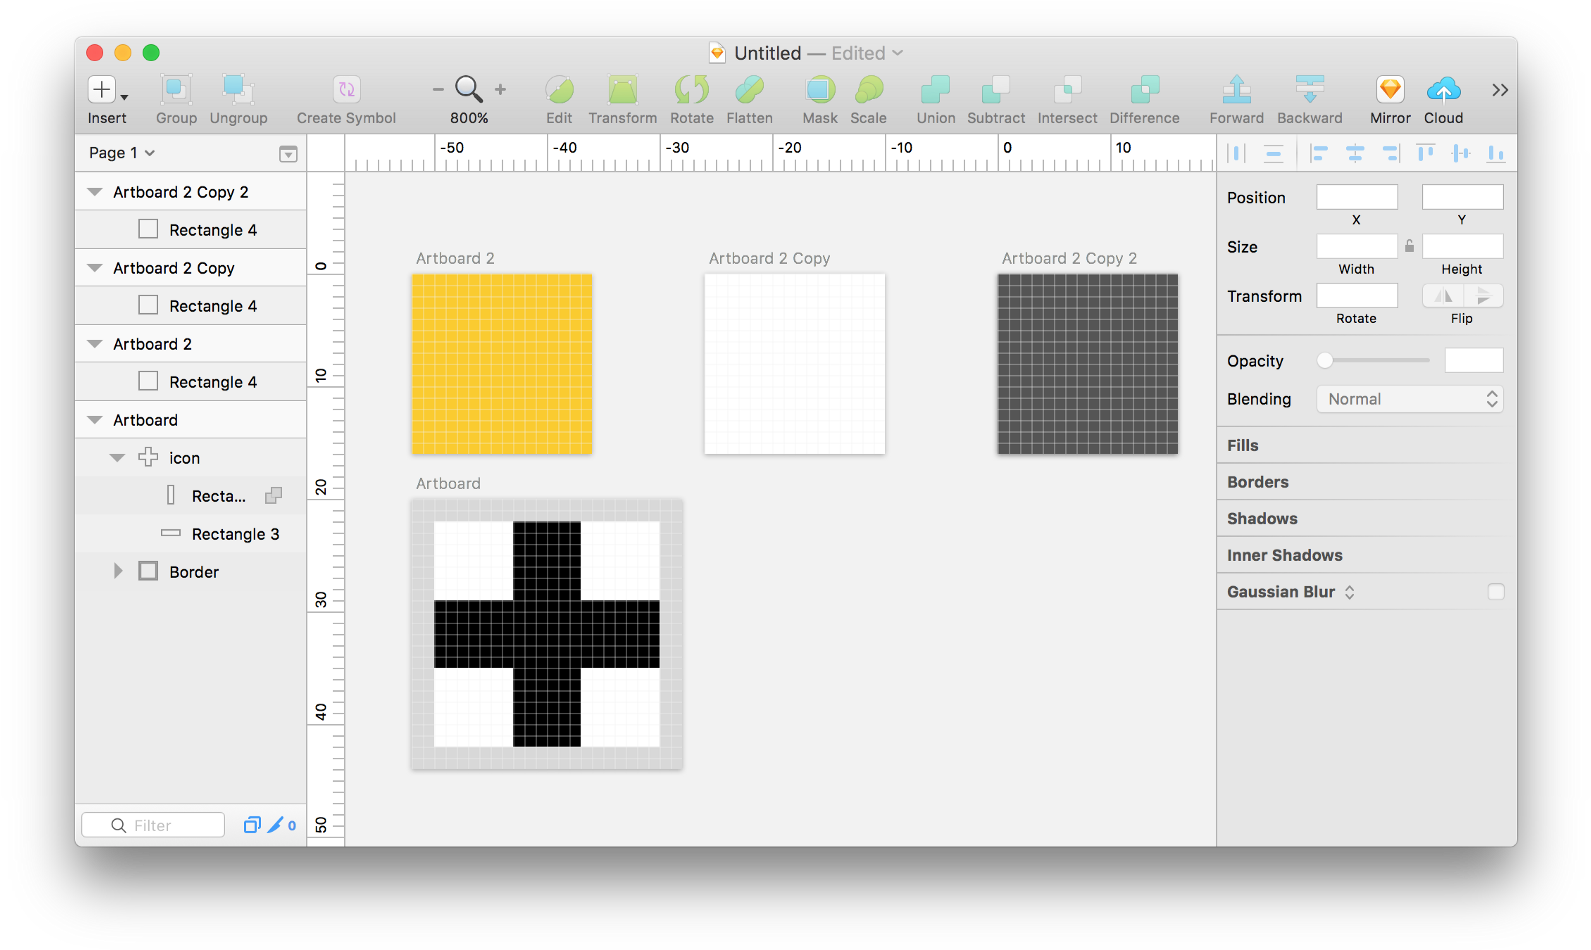Screen dimensions: 1591x950
Task: Click the Flatten tool icon
Action: (749, 90)
